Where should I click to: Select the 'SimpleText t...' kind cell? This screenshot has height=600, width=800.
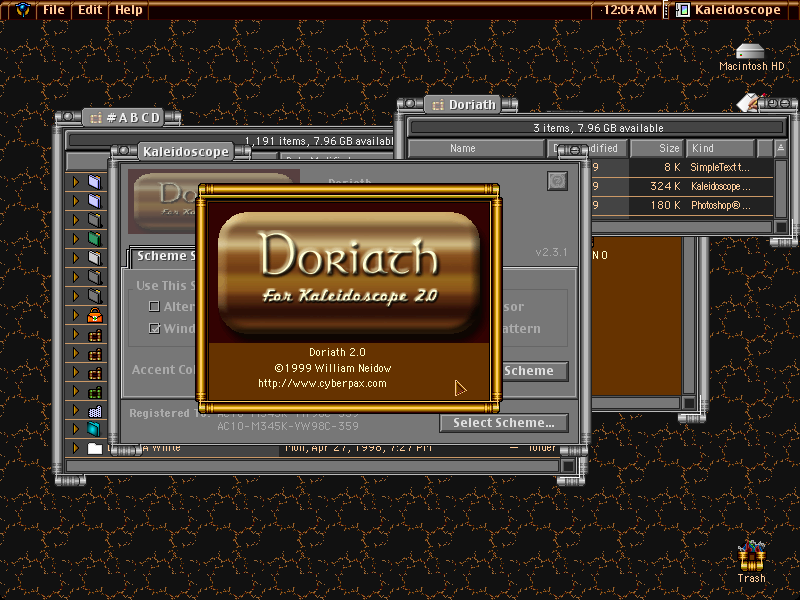click(x=719, y=167)
